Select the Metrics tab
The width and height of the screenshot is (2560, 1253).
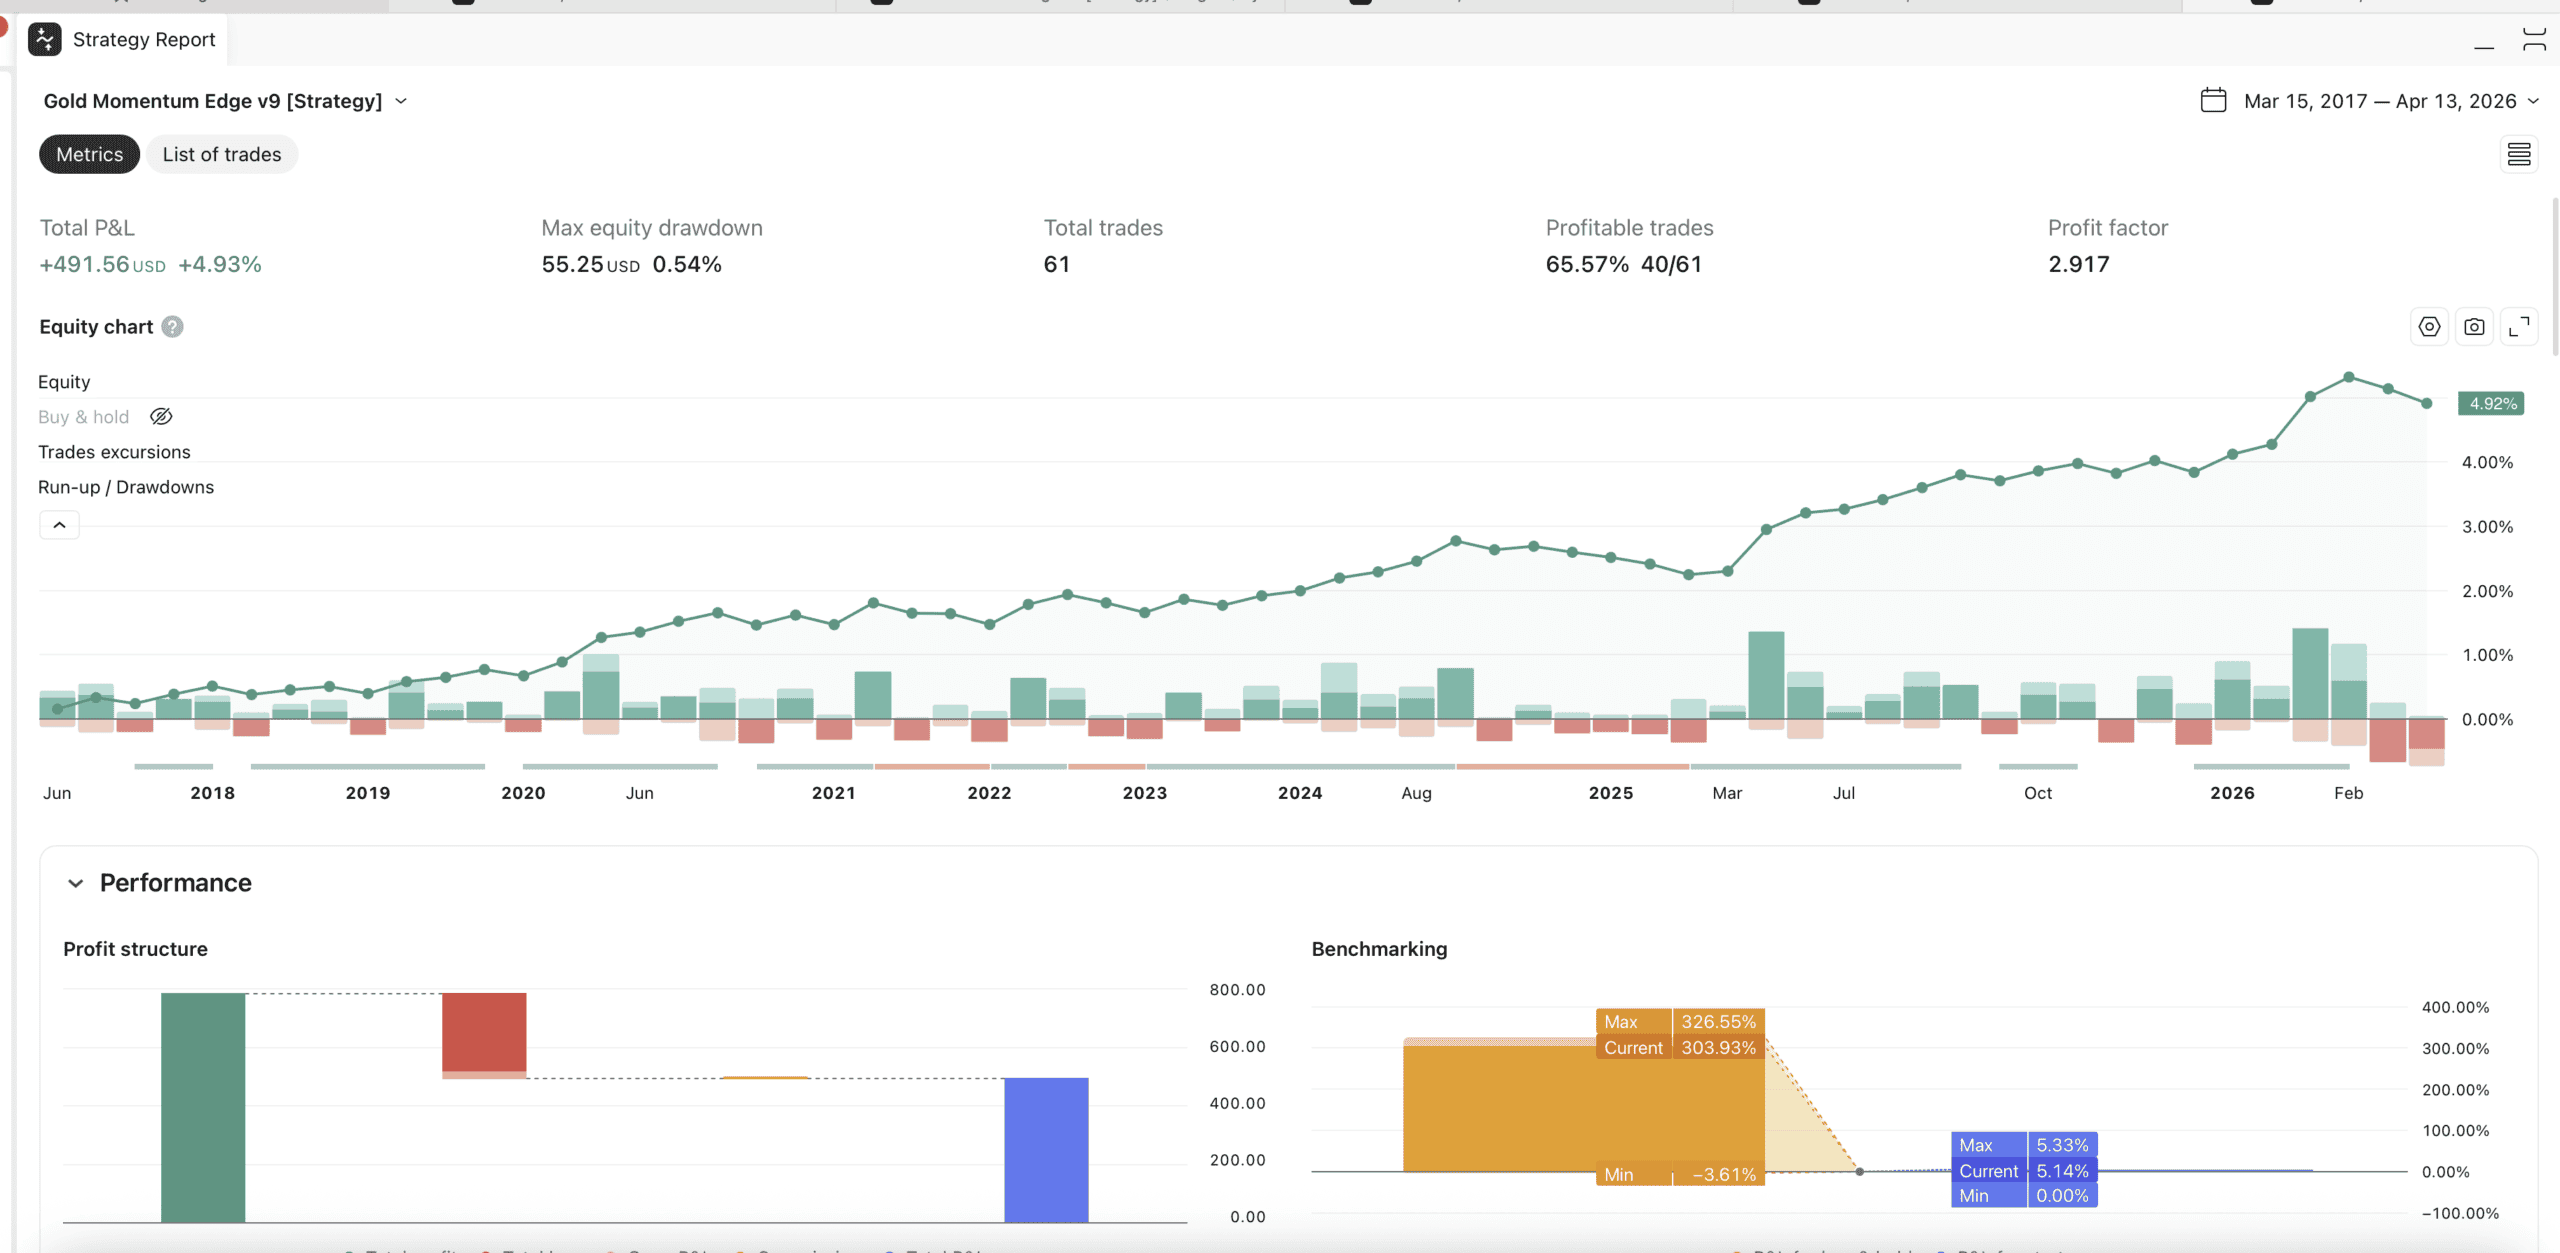(x=89, y=154)
